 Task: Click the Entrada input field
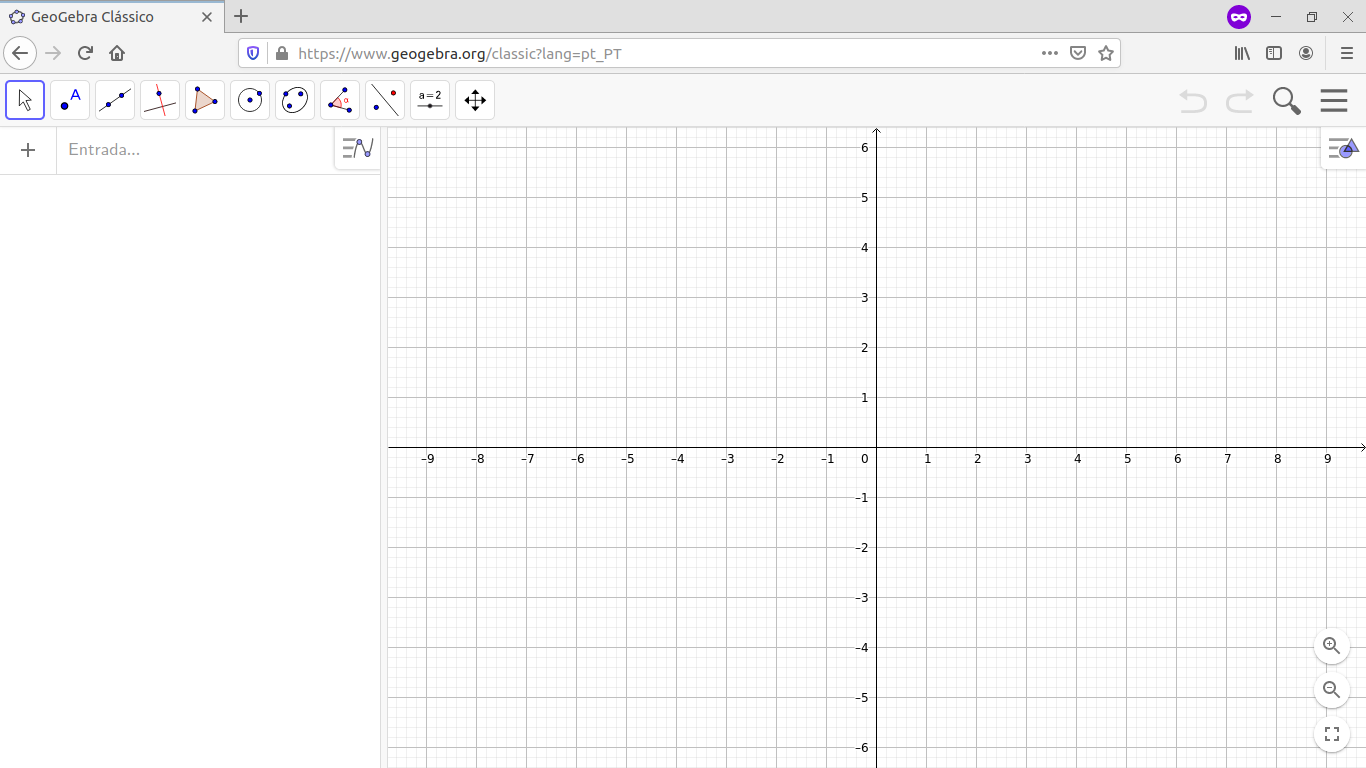[196, 150]
